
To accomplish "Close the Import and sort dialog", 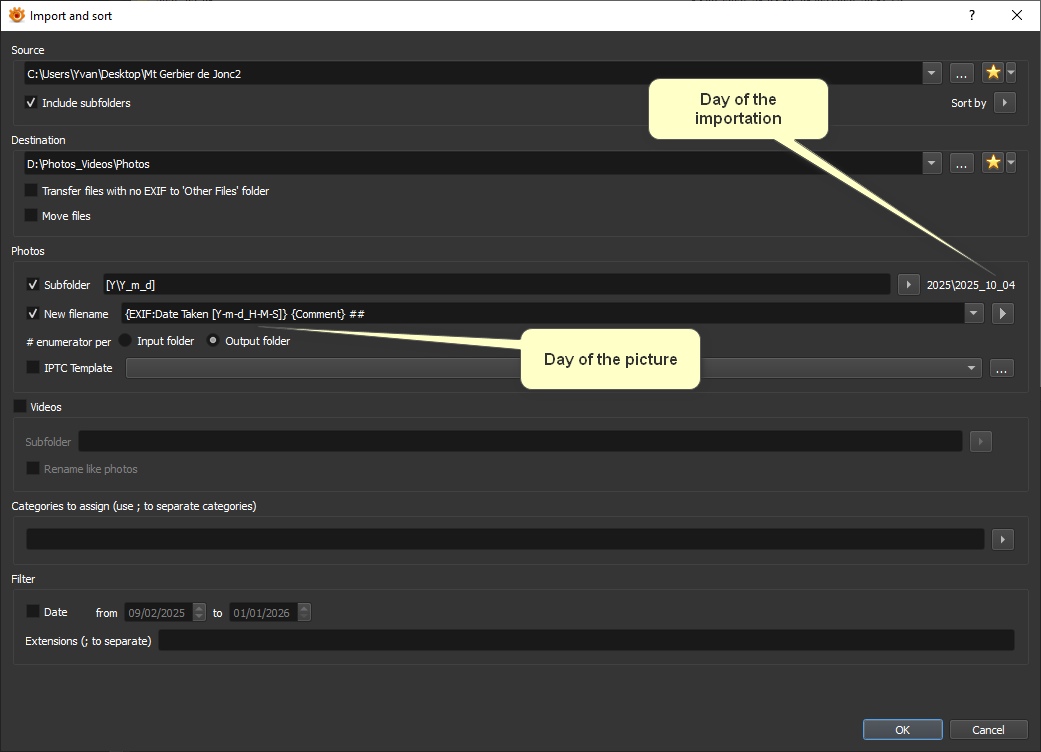I will click(x=1016, y=15).
